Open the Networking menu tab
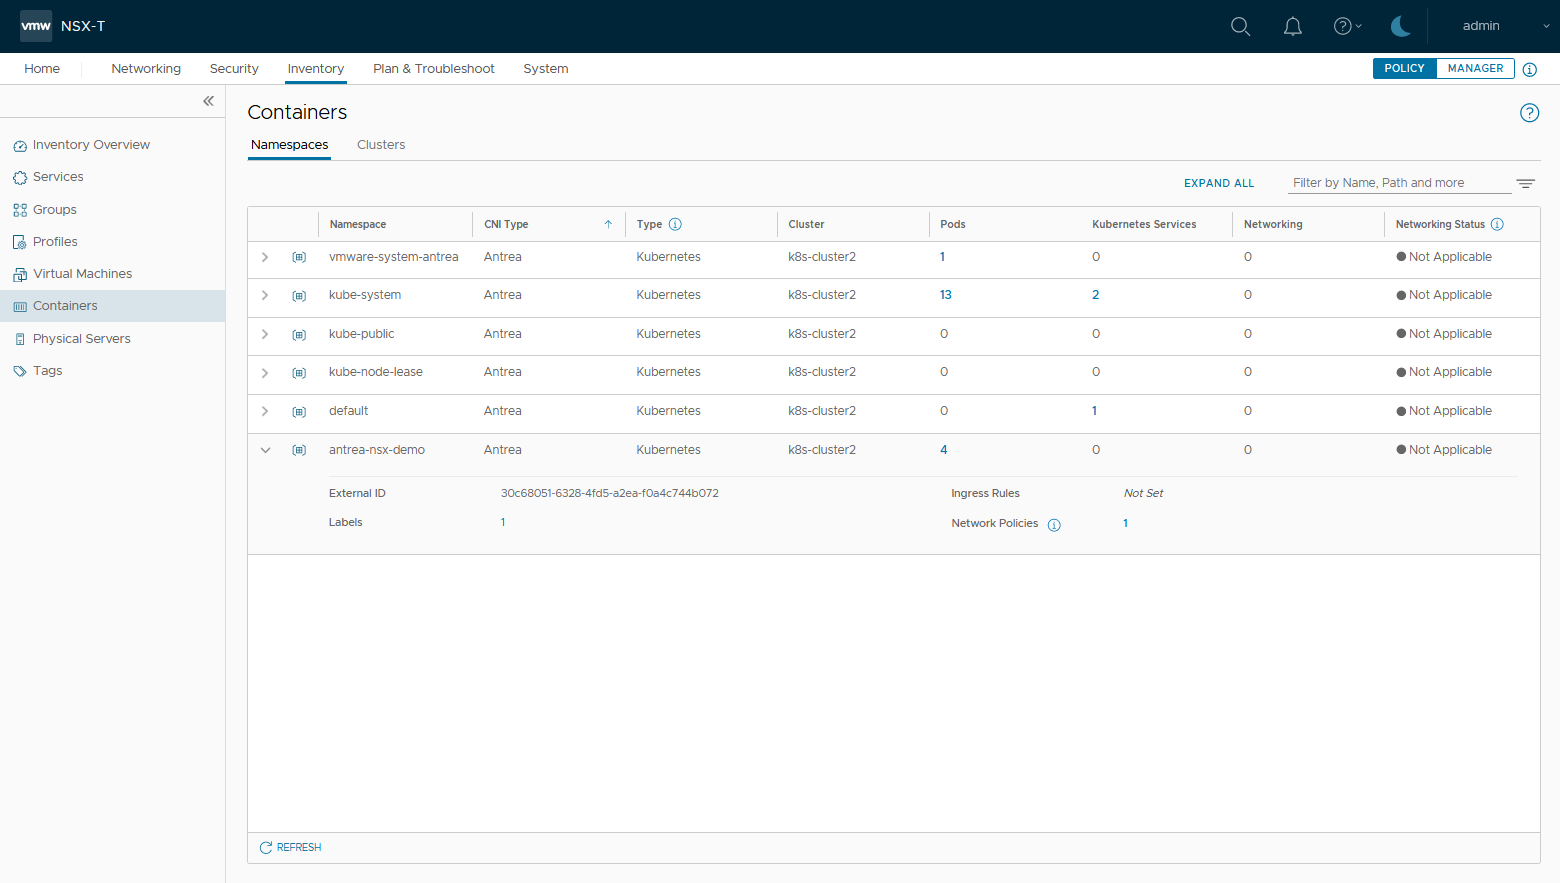This screenshot has height=883, width=1560. 146,68
